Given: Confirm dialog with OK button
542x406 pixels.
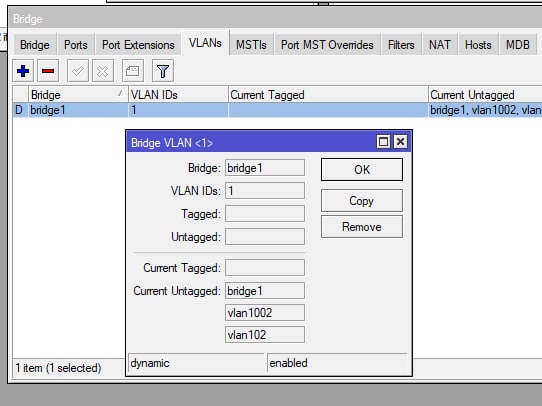Looking at the screenshot, I should pyautogui.click(x=362, y=170).
